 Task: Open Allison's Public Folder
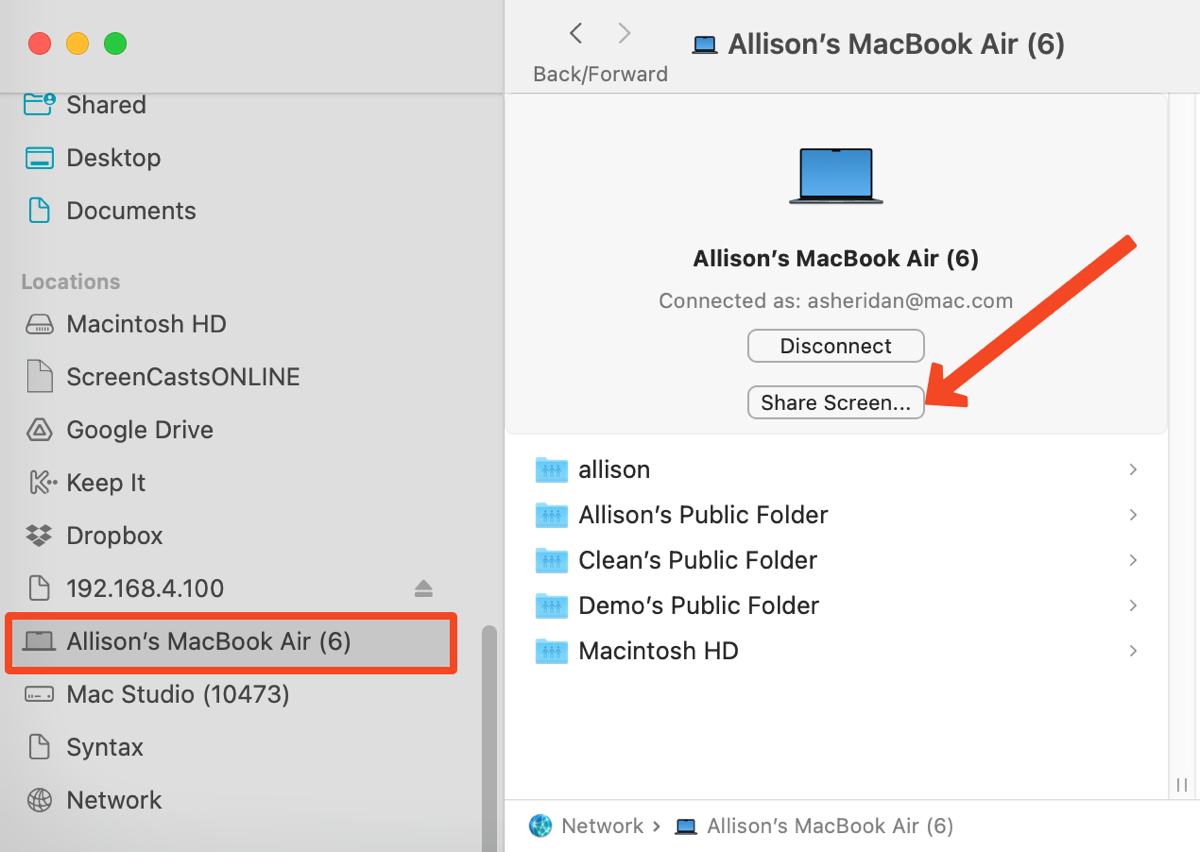click(x=702, y=514)
